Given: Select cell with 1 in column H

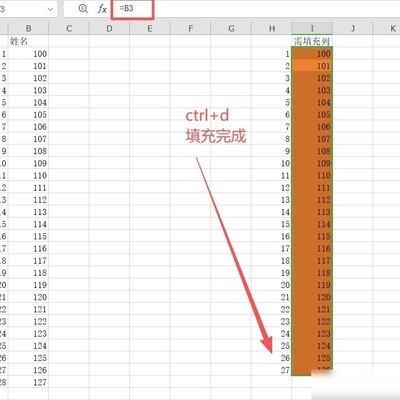Looking at the screenshot, I should [272, 54].
